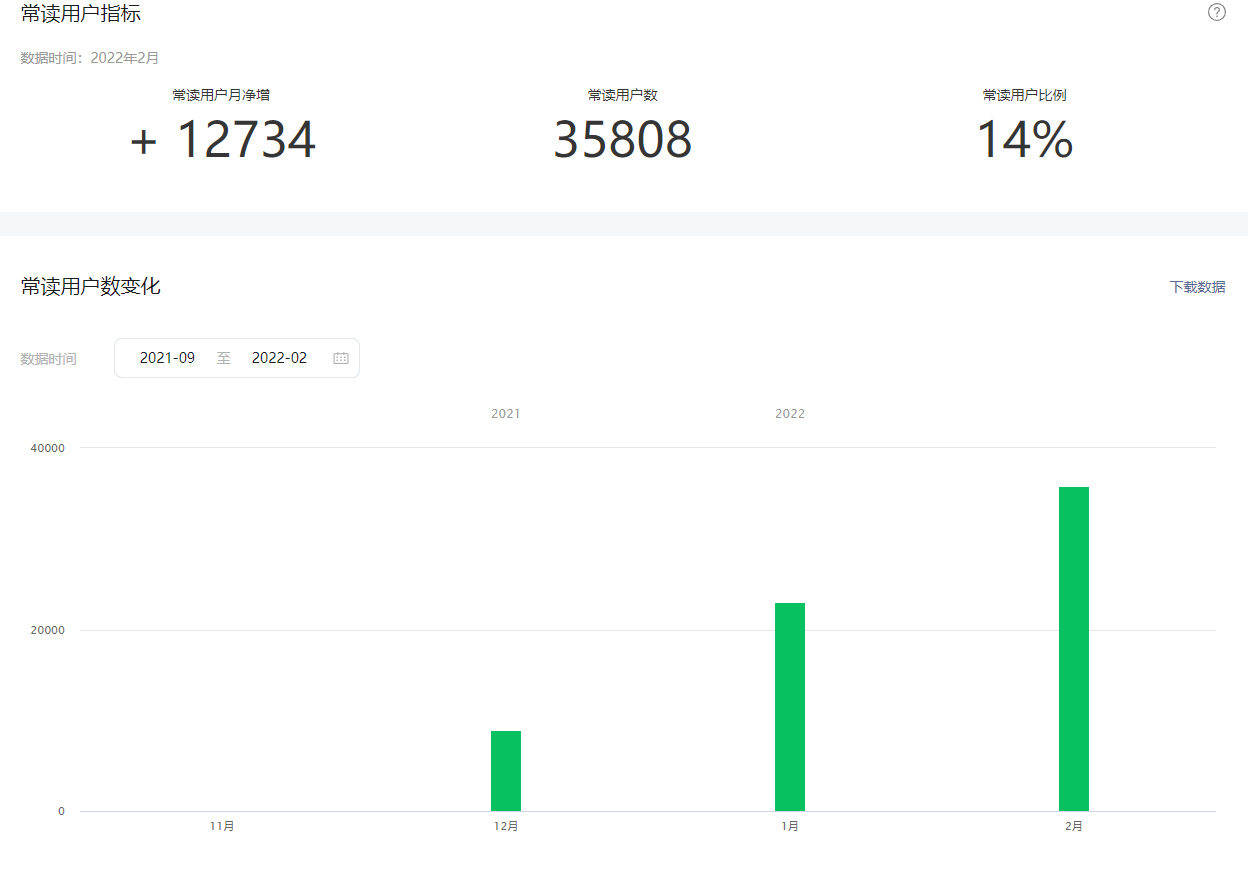Click the green bar for 1月
Viewport: 1248px width, 874px height.
[790, 707]
